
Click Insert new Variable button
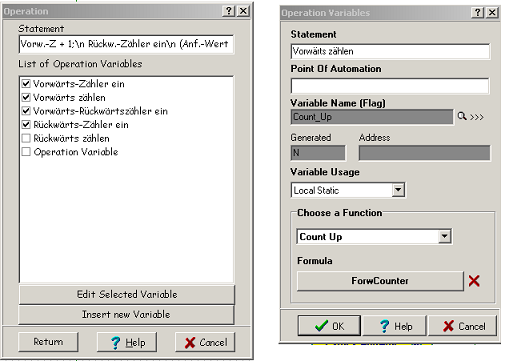point(126,314)
